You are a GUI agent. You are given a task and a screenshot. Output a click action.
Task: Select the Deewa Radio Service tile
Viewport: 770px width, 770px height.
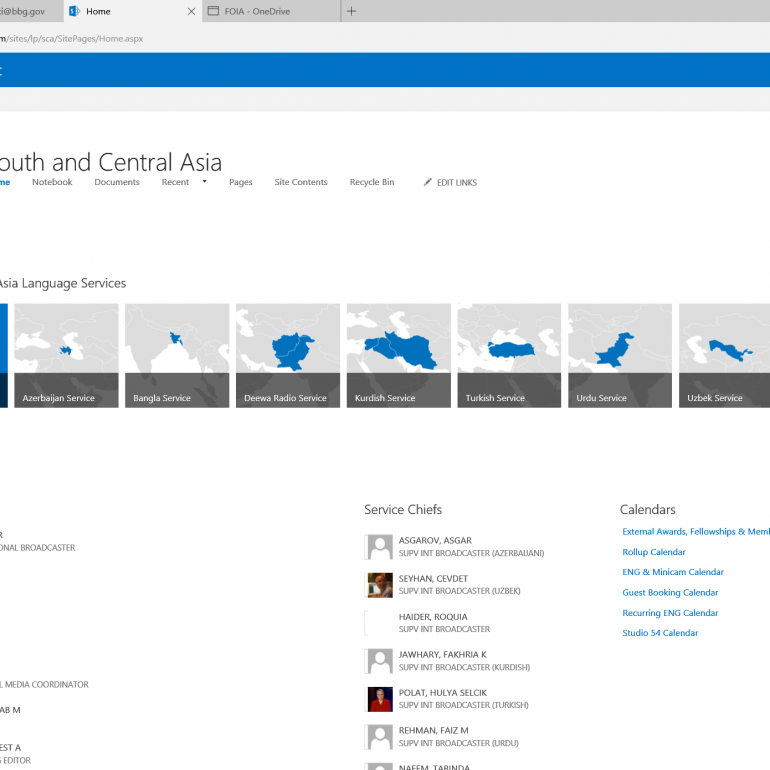pyautogui.click(x=287, y=355)
